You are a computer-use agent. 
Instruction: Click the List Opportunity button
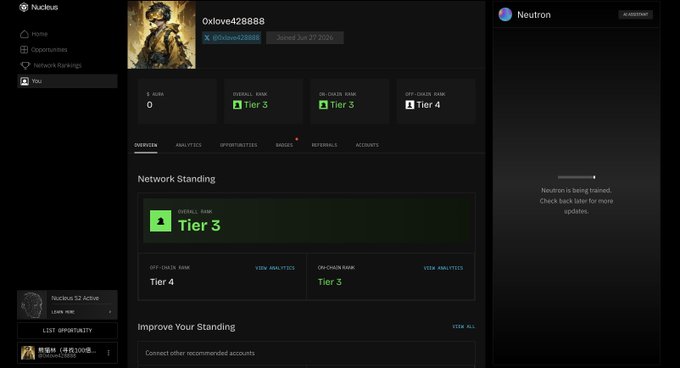tap(67, 330)
